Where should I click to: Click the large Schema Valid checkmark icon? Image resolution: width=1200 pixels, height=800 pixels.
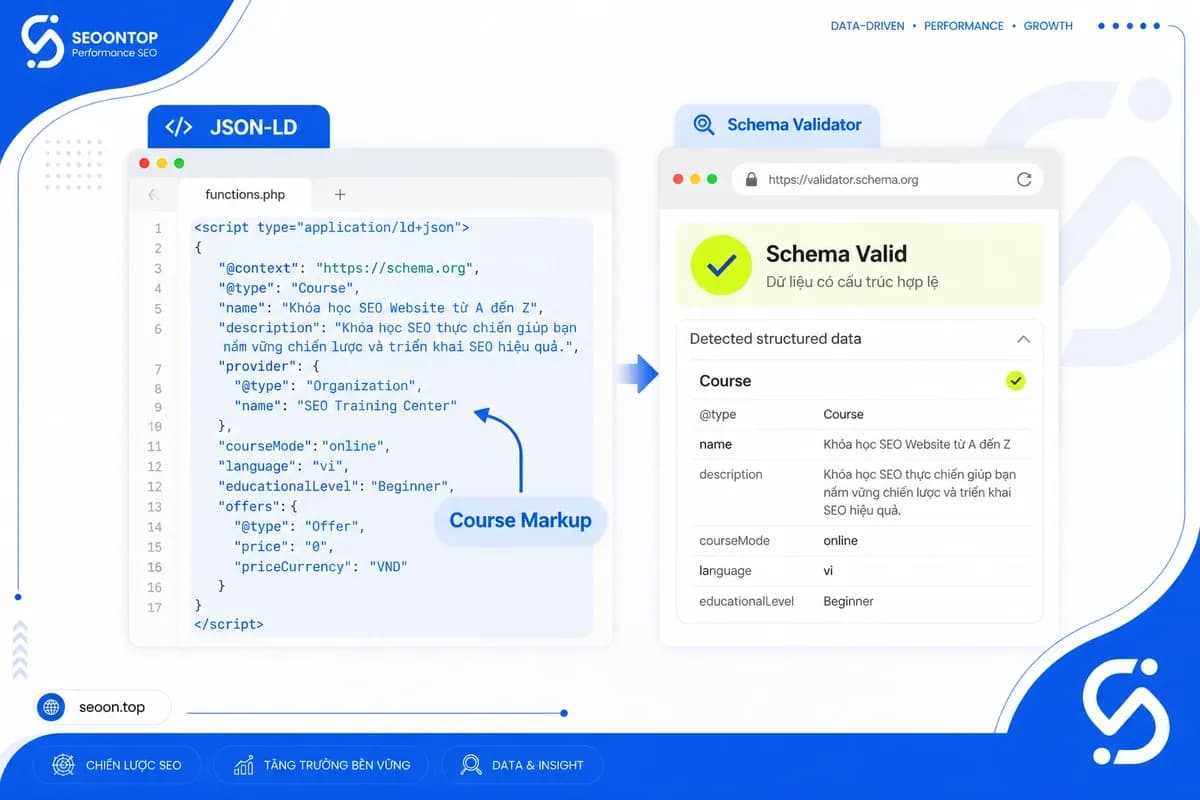tap(721, 266)
